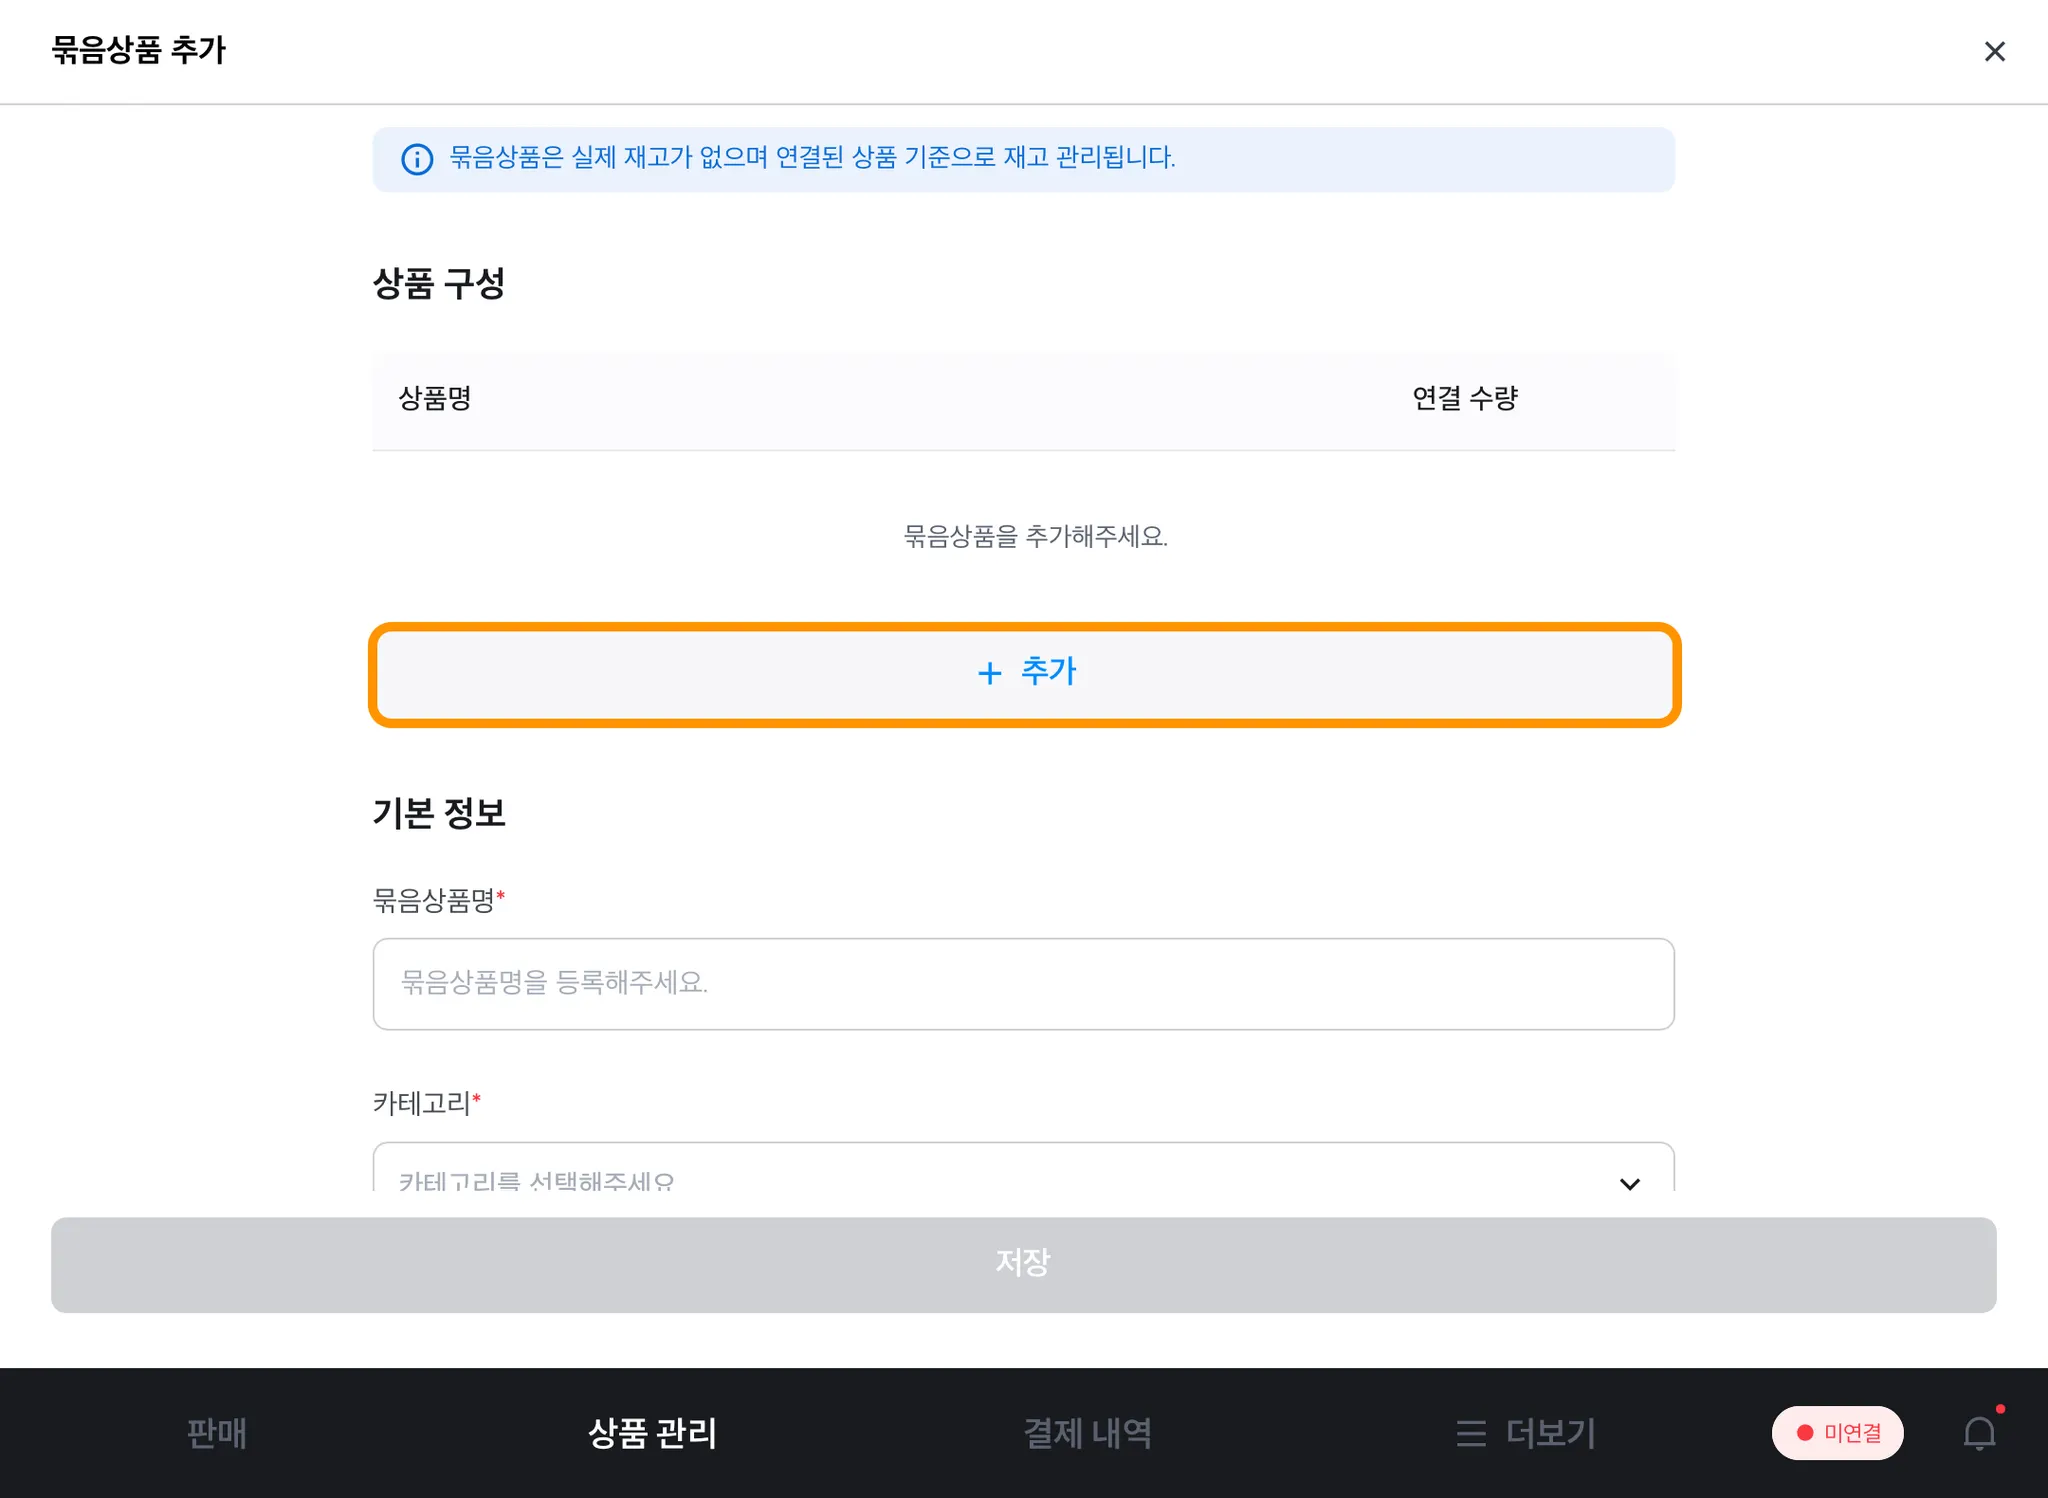Focus the 묶음상품명 input field
2048x1498 pixels.
pos(1023,983)
